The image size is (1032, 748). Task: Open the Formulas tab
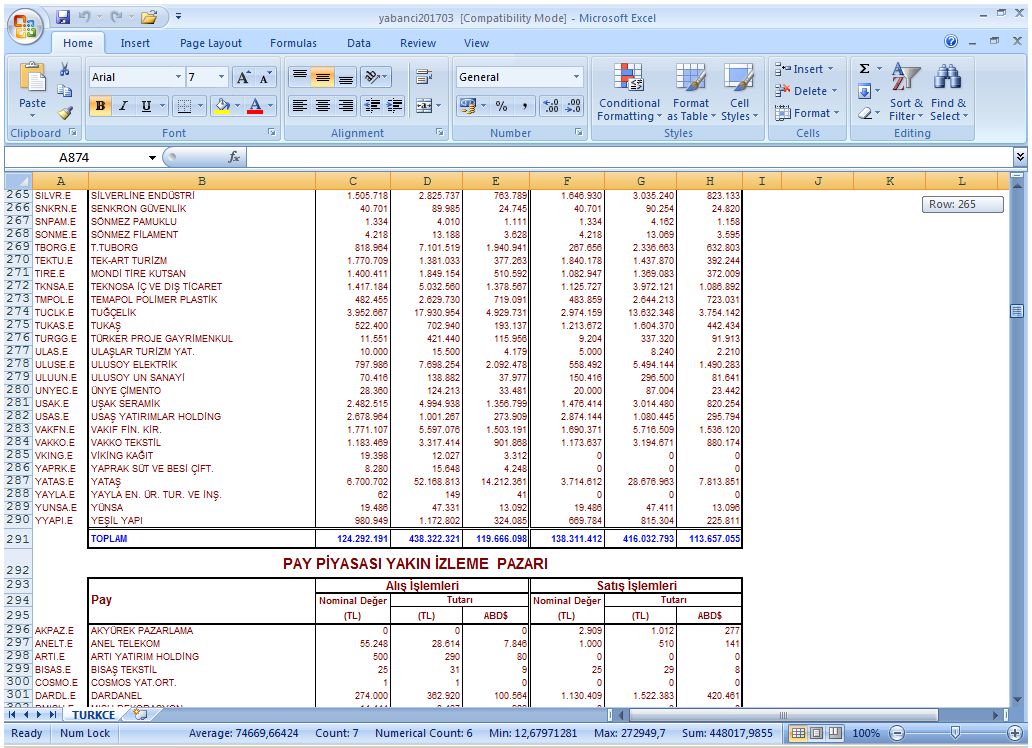click(294, 43)
